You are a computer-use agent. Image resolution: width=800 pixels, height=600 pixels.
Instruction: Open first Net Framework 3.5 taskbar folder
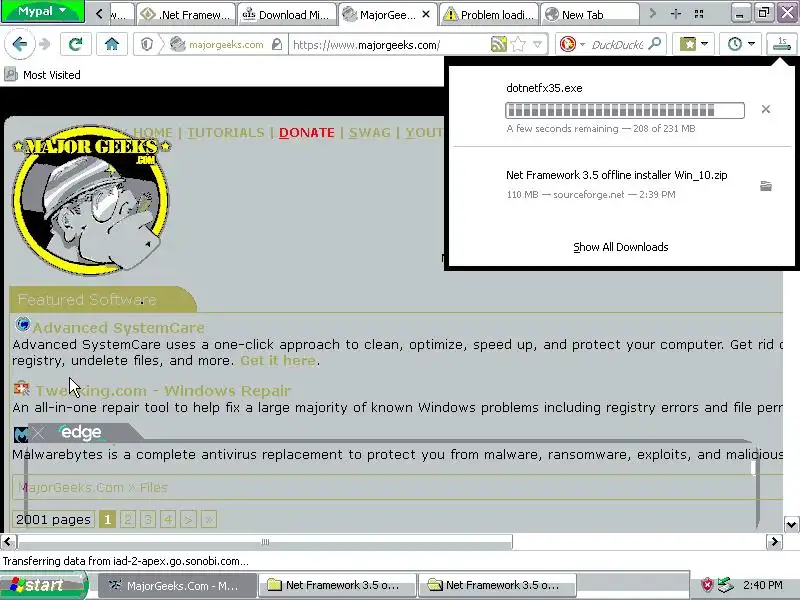[337, 586]
